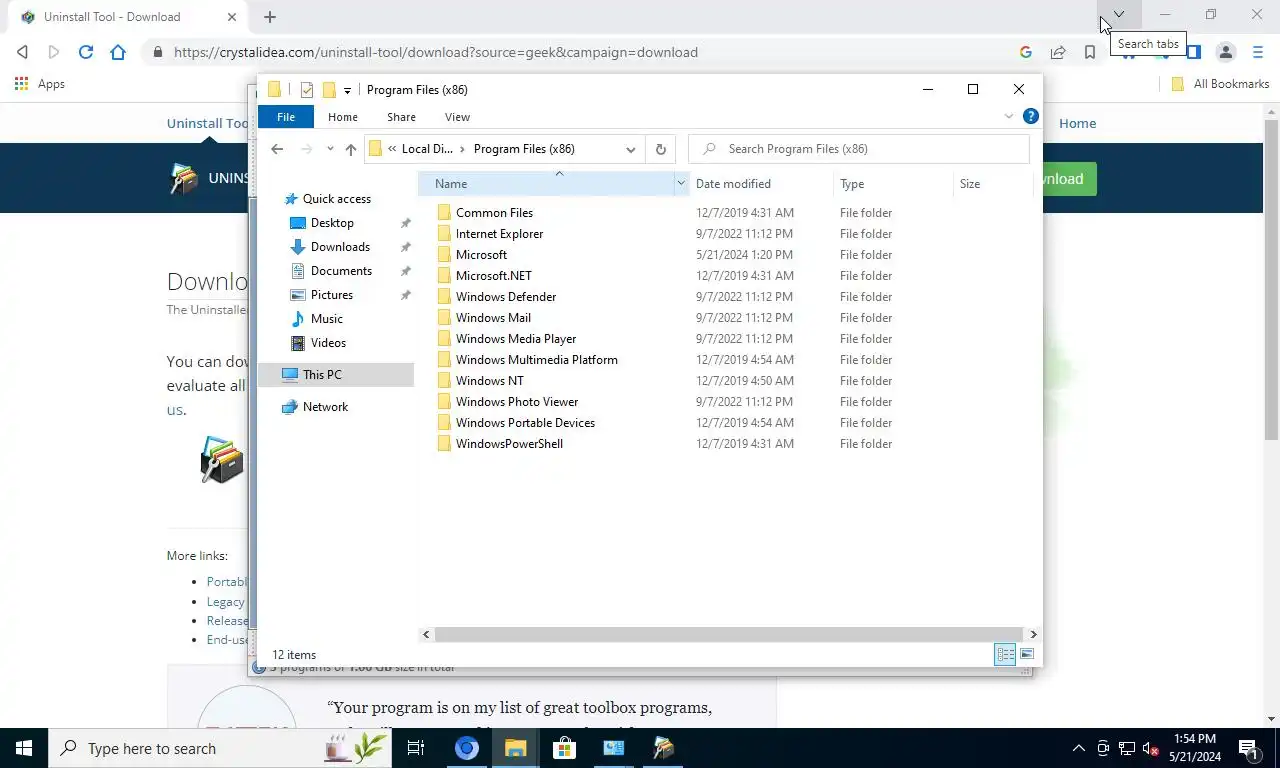The width and height of the screenshot is (1280, 768).
Task: Select Network in navigation pane
Action: click(325, 407)
